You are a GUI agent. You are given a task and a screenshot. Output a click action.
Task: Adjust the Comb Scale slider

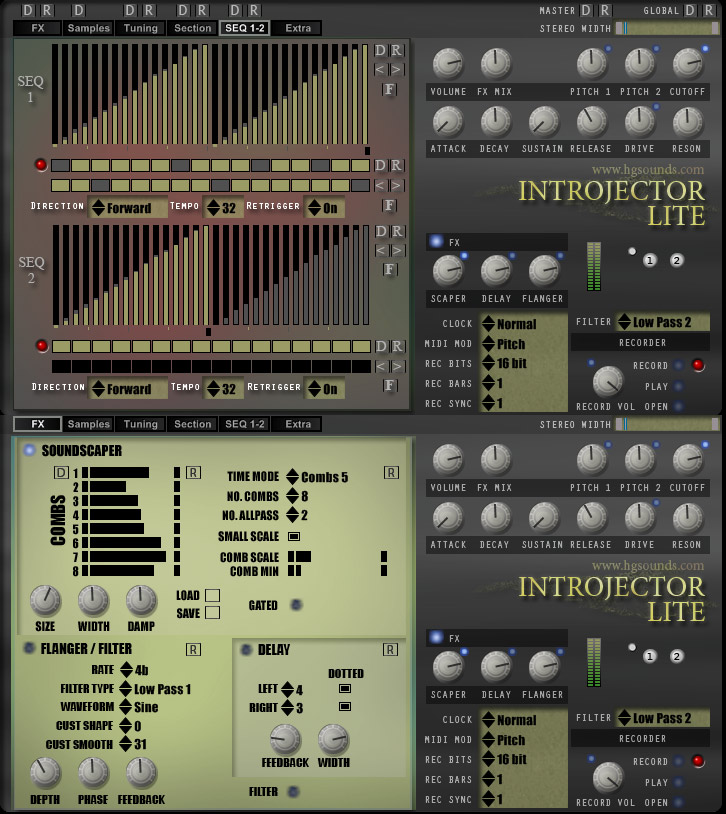point(338,557)
